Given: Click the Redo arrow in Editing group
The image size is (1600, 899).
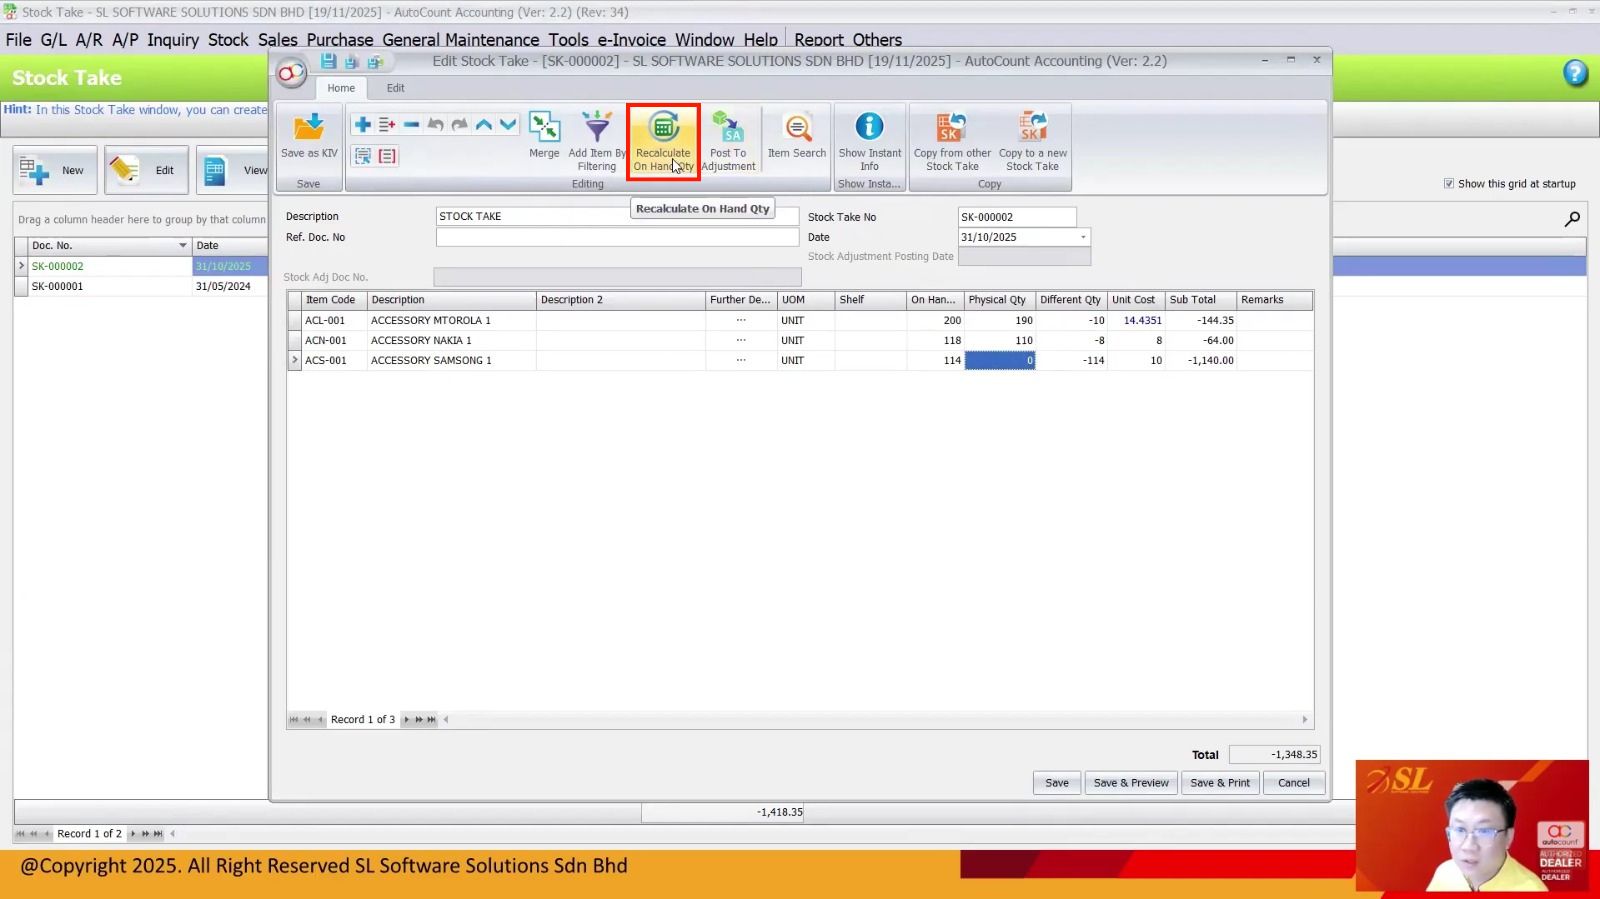Looking at the screenshot, I should pos(460,125).
